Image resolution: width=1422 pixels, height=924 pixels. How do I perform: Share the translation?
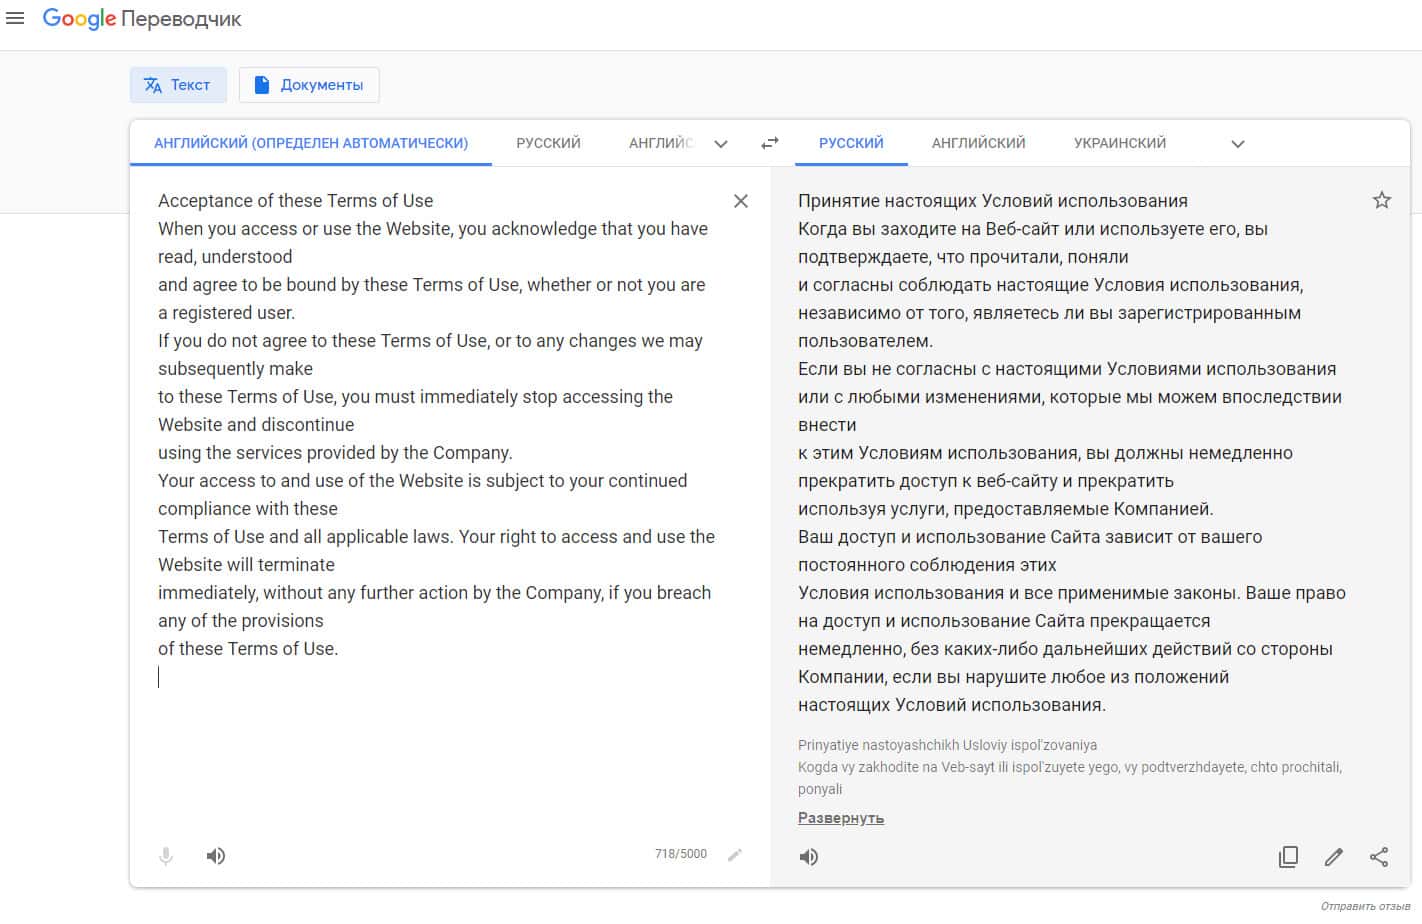point(1379,857)
